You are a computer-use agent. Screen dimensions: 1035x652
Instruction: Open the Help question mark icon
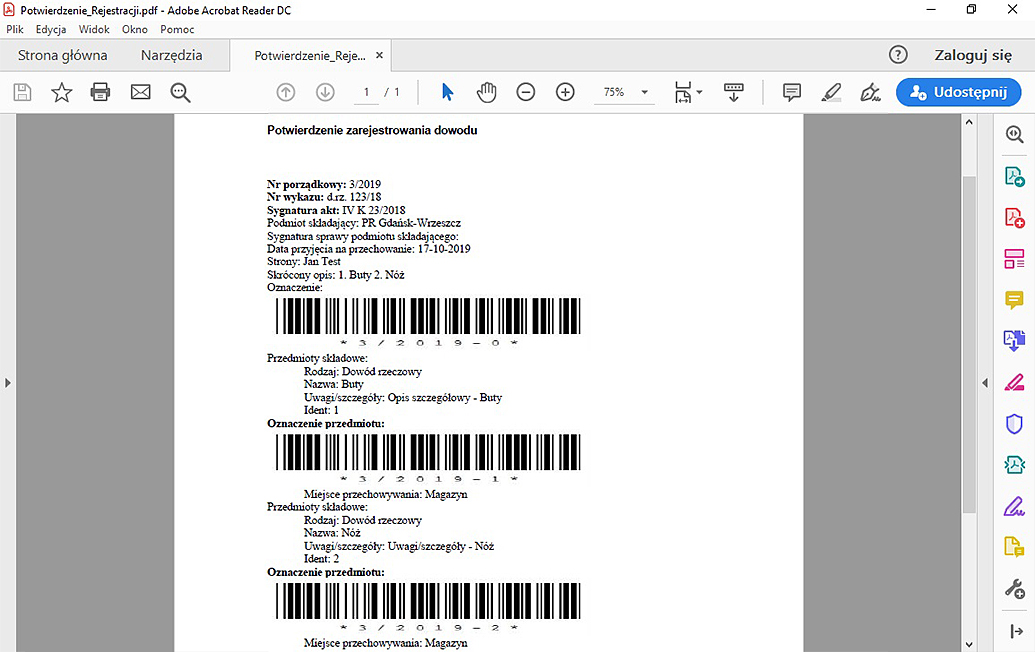click(898, 55)
